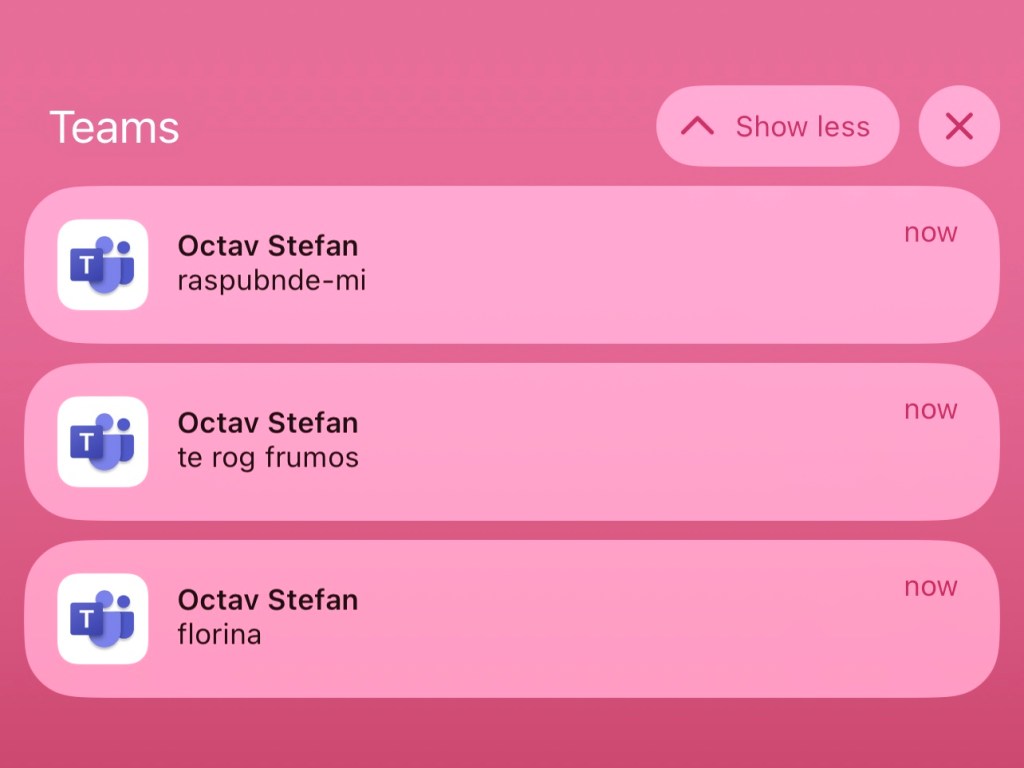Clear all Teams notifications with the X button
Image resolution: width=1024 pixels, height=768 pixels.
(x=959, y=126)
